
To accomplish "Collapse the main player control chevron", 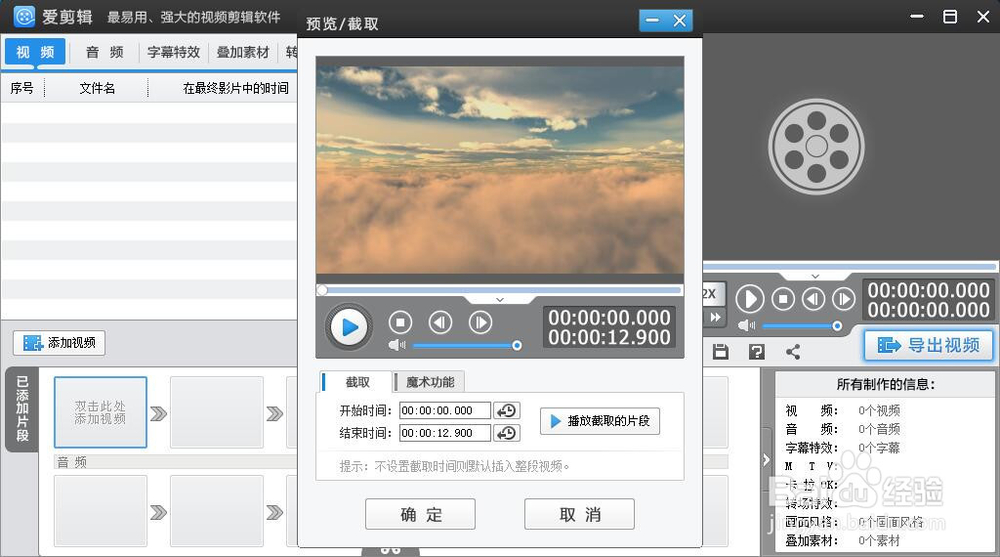I will (x=815, y=276).
